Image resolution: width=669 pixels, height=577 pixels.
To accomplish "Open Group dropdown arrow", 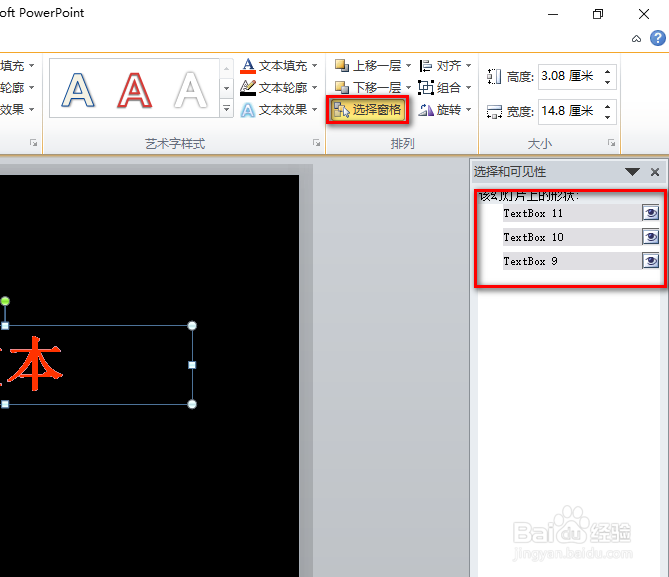I will tap(468, 87).
